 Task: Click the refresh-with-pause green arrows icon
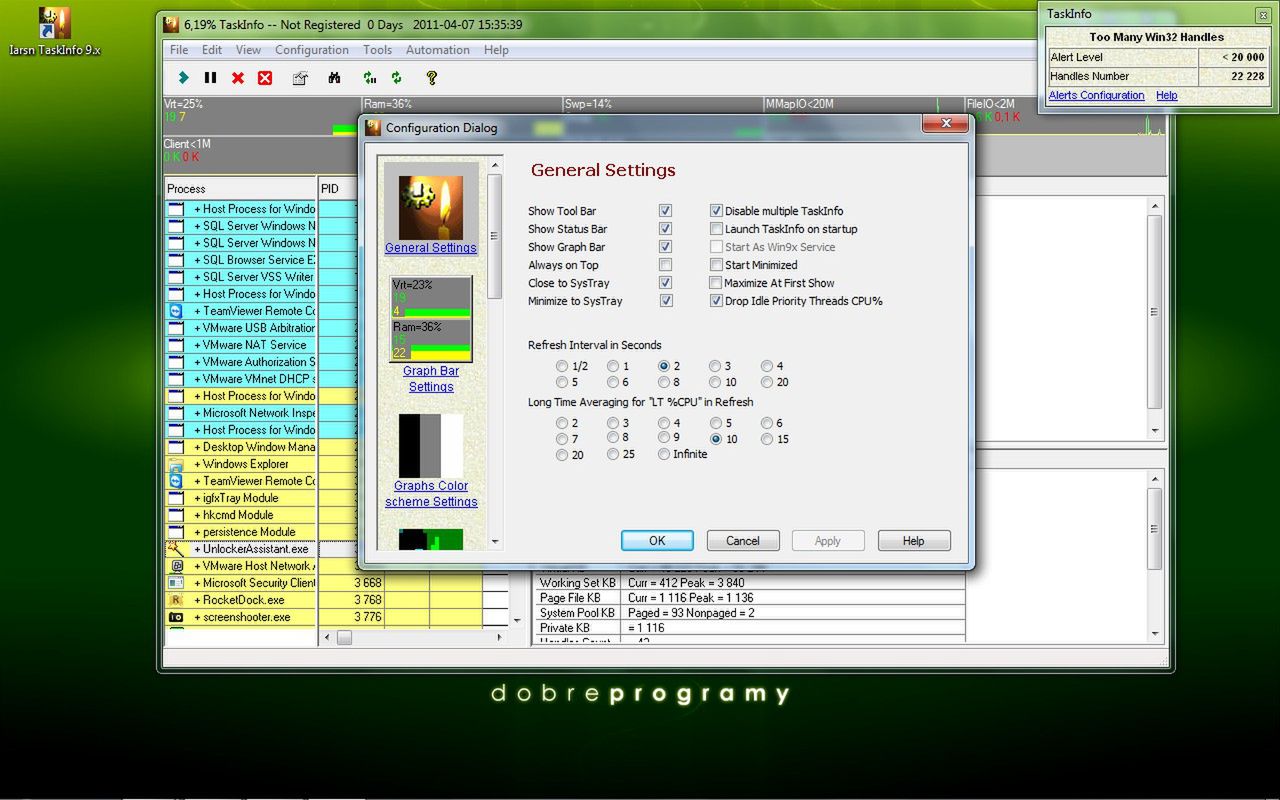click(x=370, y=78)
